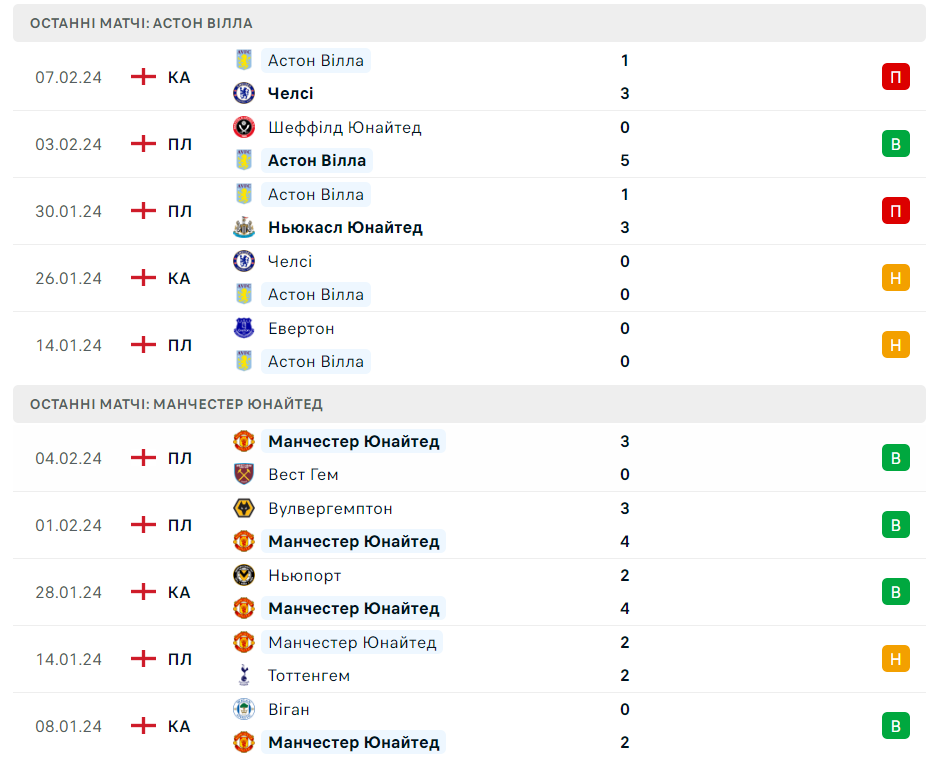Click green win badge for Sheffield match
Image resolution: width=940 pixels, height=758 pixels.
tap(895, 144)
